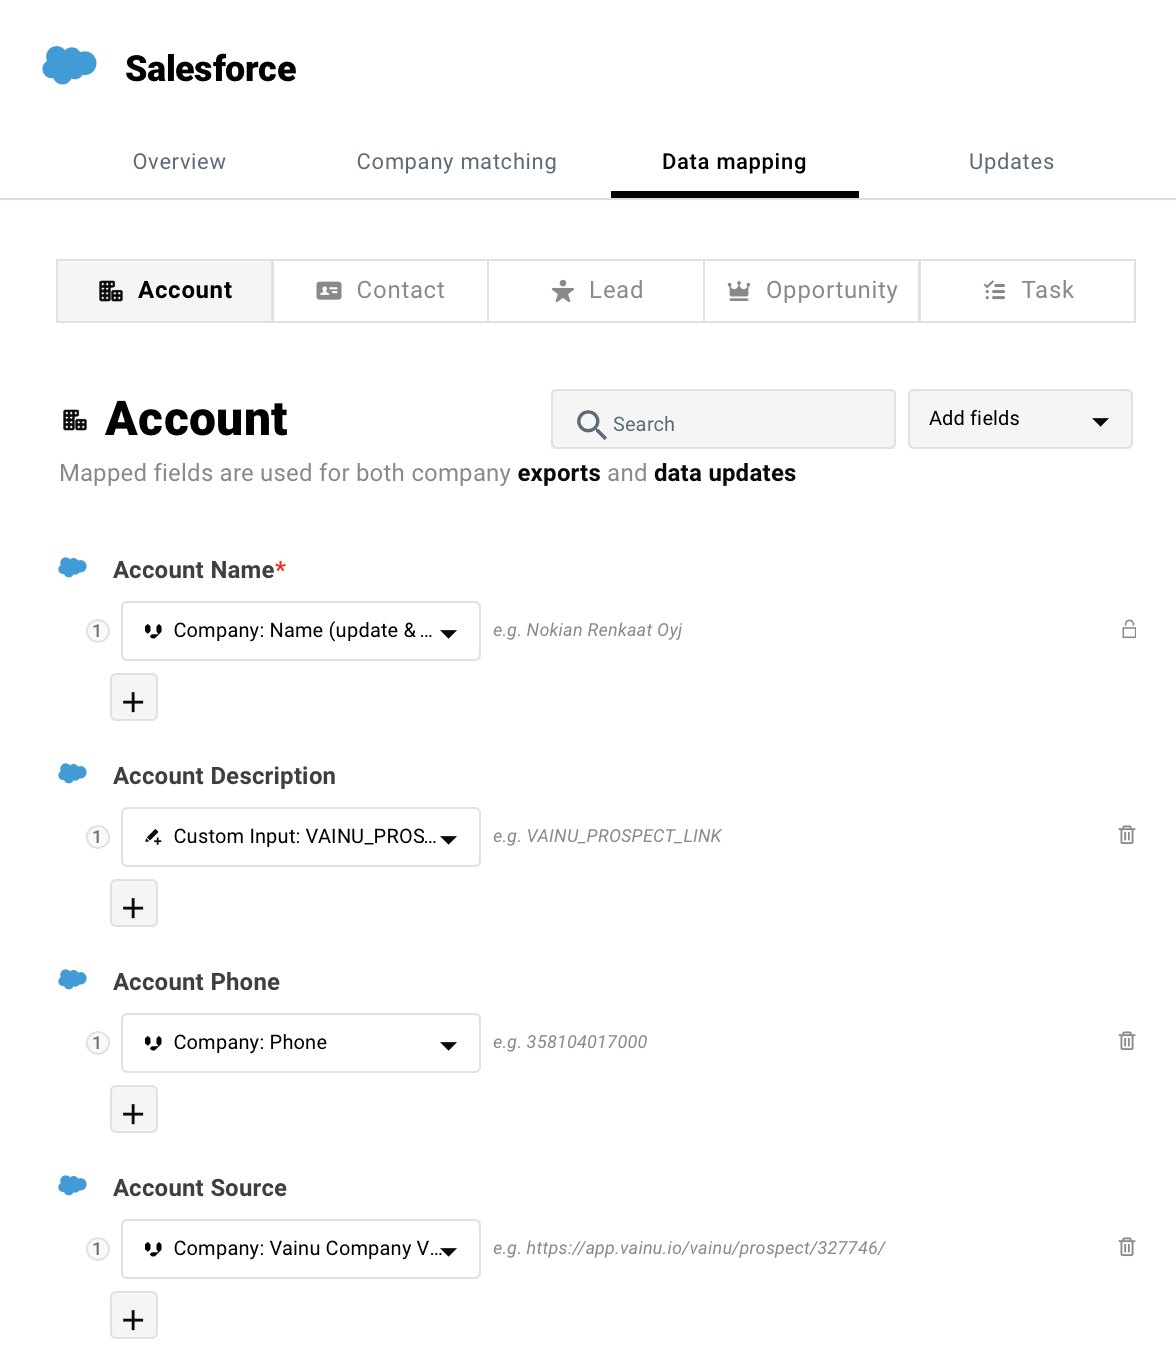Select the Contact object tab

pos(380,291)
